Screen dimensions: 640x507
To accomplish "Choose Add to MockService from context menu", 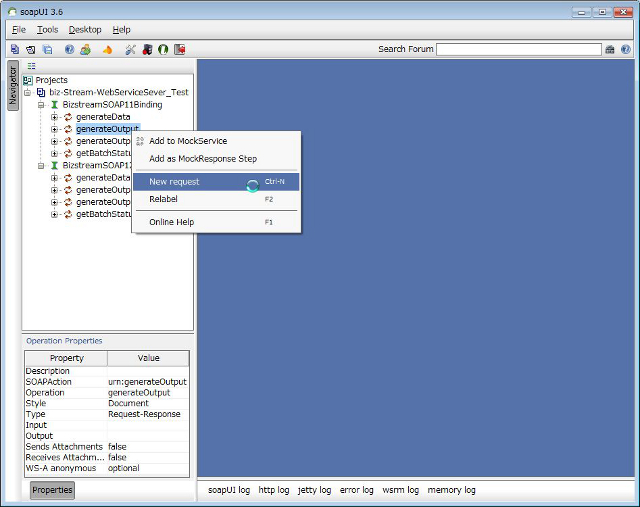I will click(x=216, y=141).
